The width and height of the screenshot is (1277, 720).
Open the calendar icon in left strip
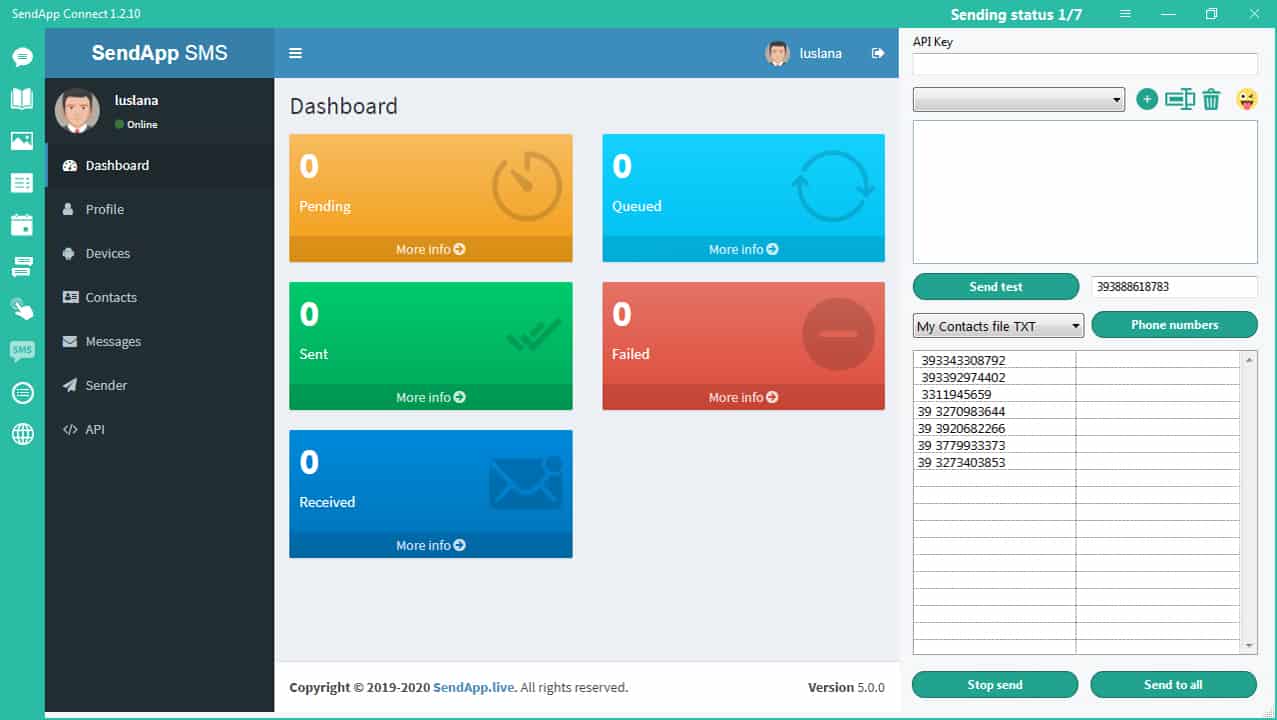pyautogui.click(x=22, y=224)
